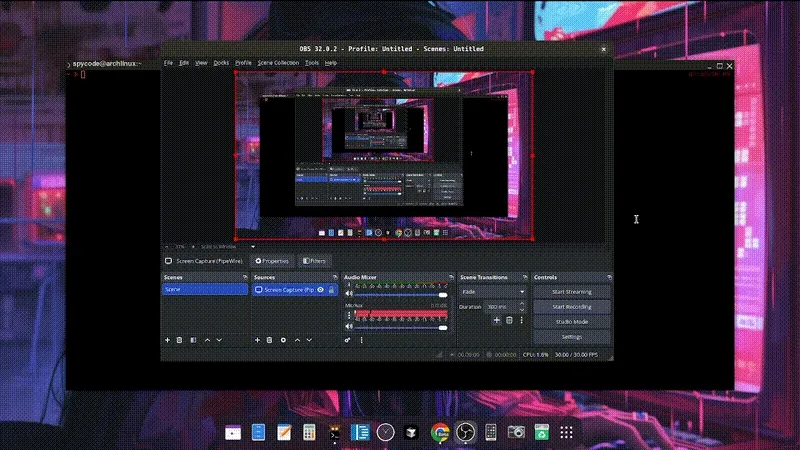Add a new scene with plus icon
Viewport: 800px width, 450px height.
pos(167,340)
